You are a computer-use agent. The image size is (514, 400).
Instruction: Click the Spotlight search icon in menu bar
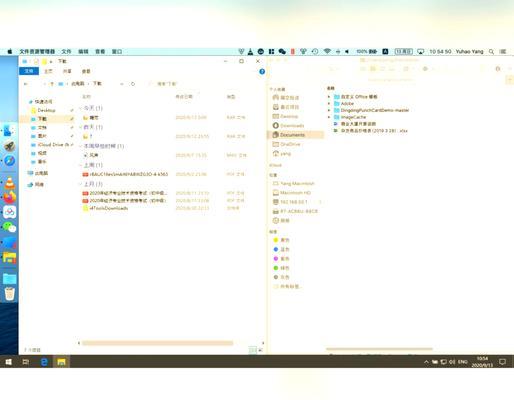click(491, 52)
